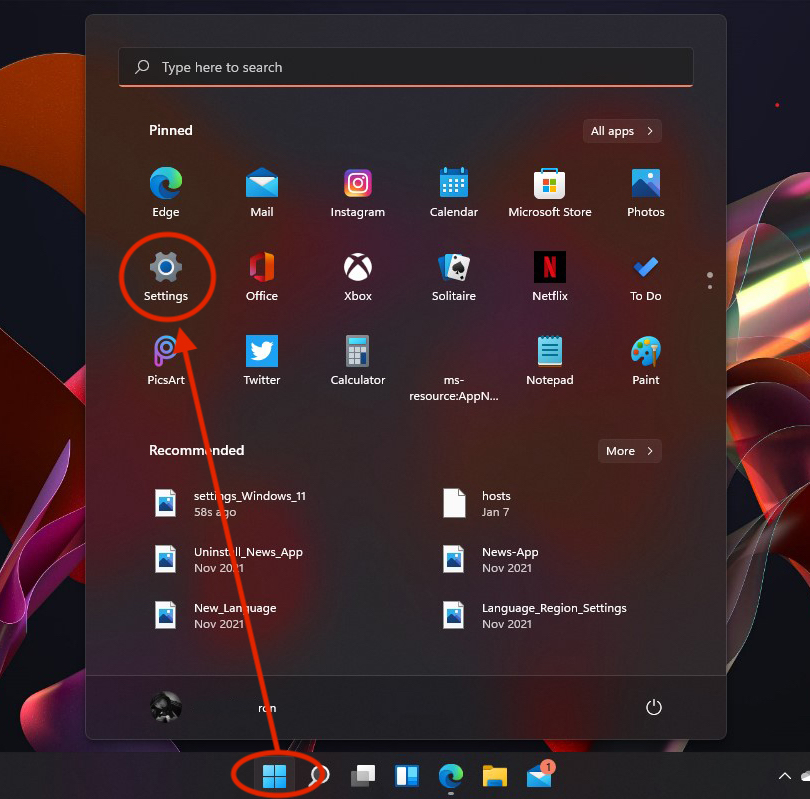Viewport: 810px width, 799px height.
Task: Open the PicsArt app
Action: [x=166, y=361]
